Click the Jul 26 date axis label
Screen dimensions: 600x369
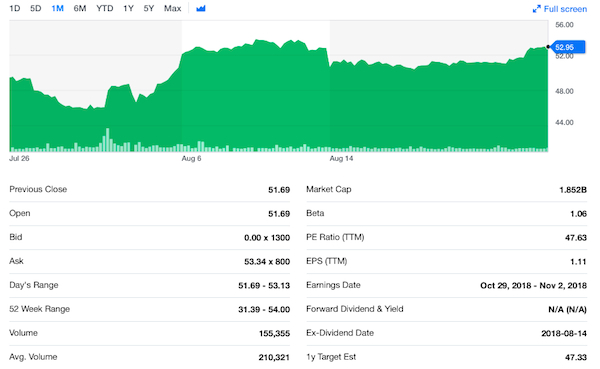pyautogui.click(x=19, y=158)
